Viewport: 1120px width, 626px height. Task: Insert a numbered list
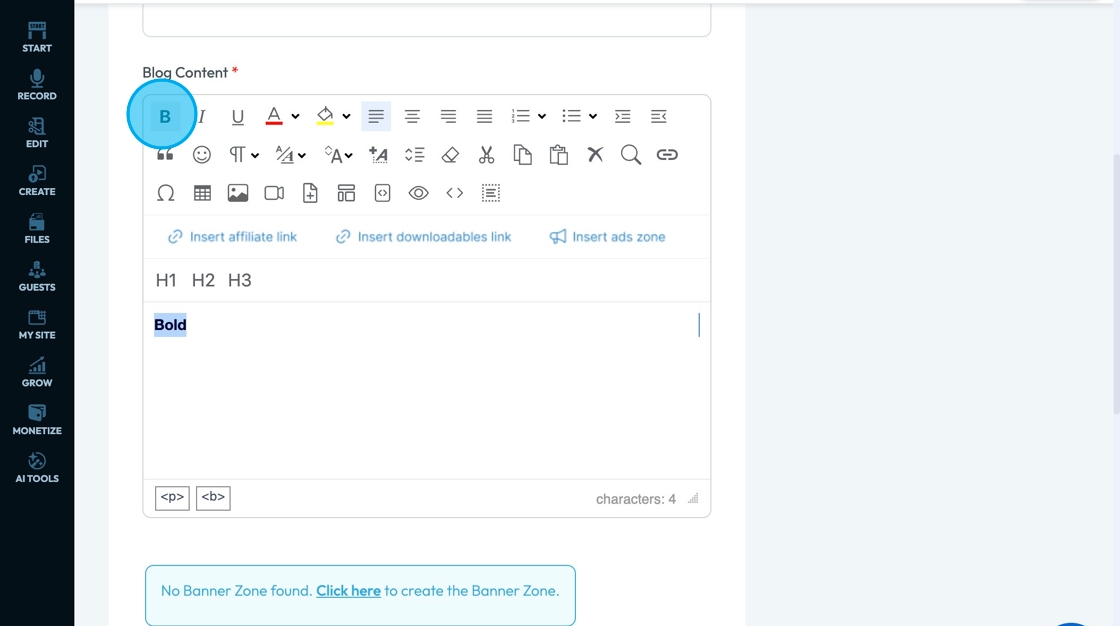tap(521, 116)
